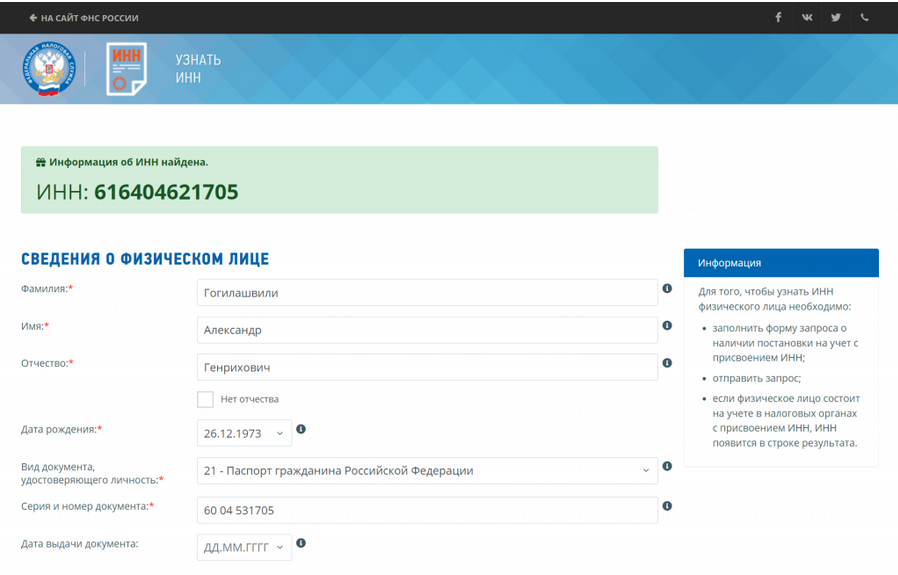The height and width of the screenshot is (575, 898).
Task: Show info tooltip next to Имя field
Action: tap(667, 326)
